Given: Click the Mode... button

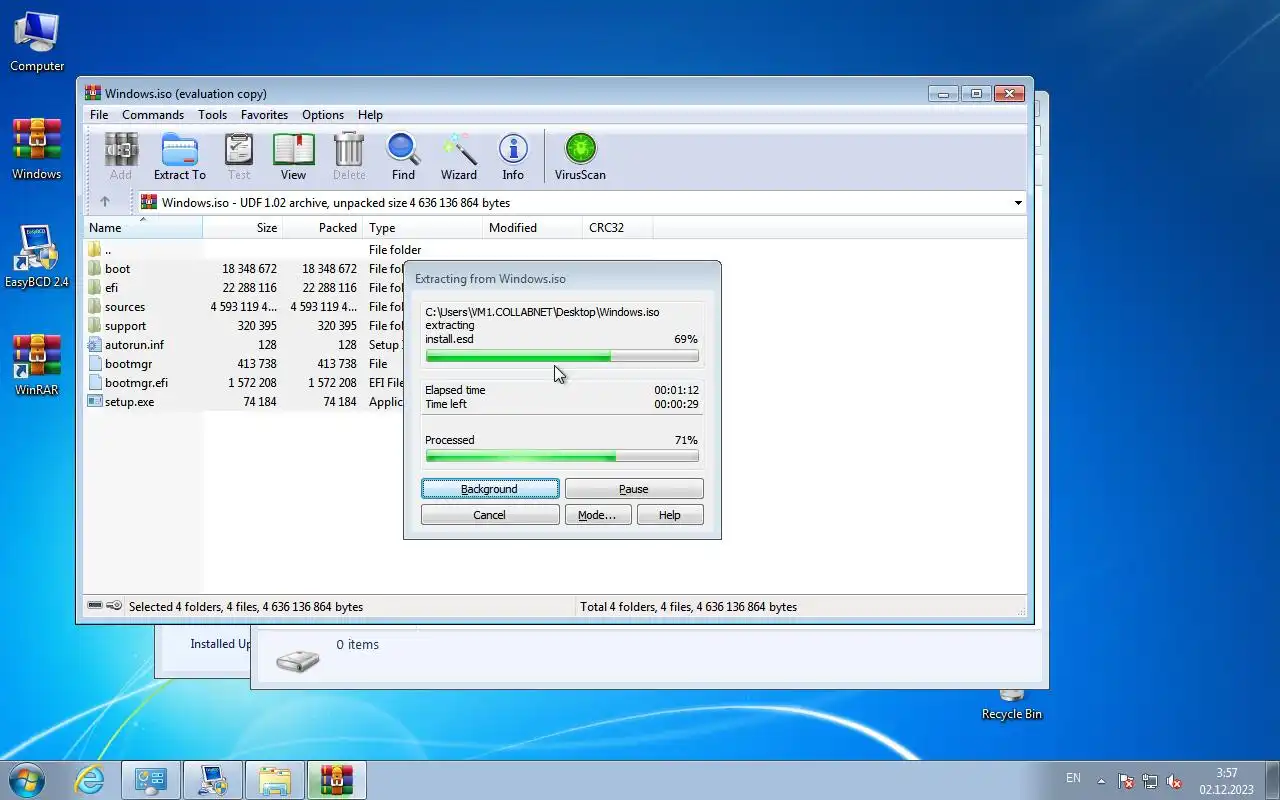Looking at the screenshot, I should (598, 515).
